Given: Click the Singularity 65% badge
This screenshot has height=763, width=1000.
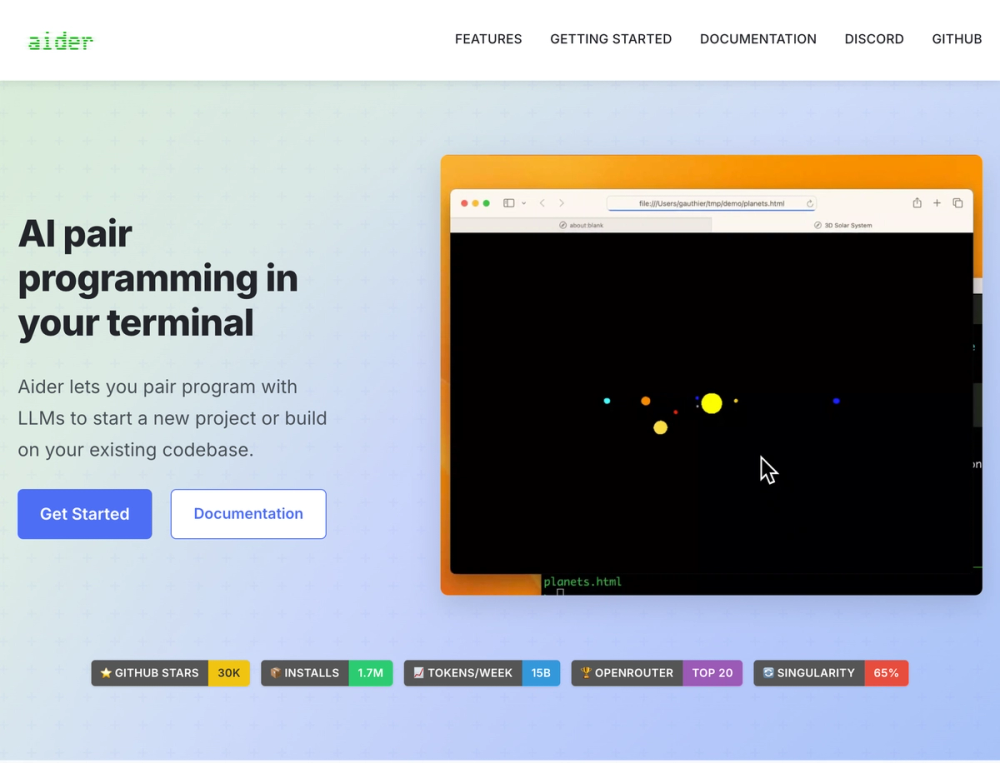Looking at the screenshot, I should point(830,672).
